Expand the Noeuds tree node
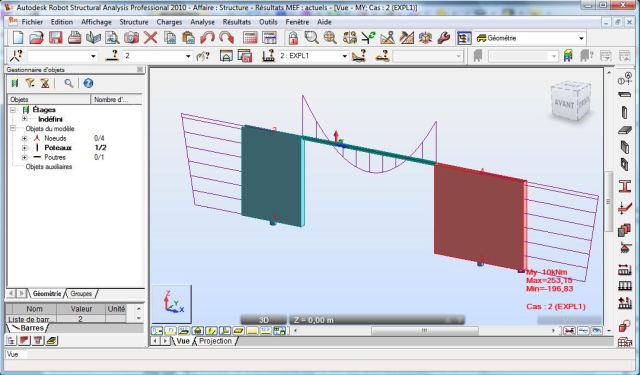The width and height of the screenshot is (640, 375). pos(24,138)
